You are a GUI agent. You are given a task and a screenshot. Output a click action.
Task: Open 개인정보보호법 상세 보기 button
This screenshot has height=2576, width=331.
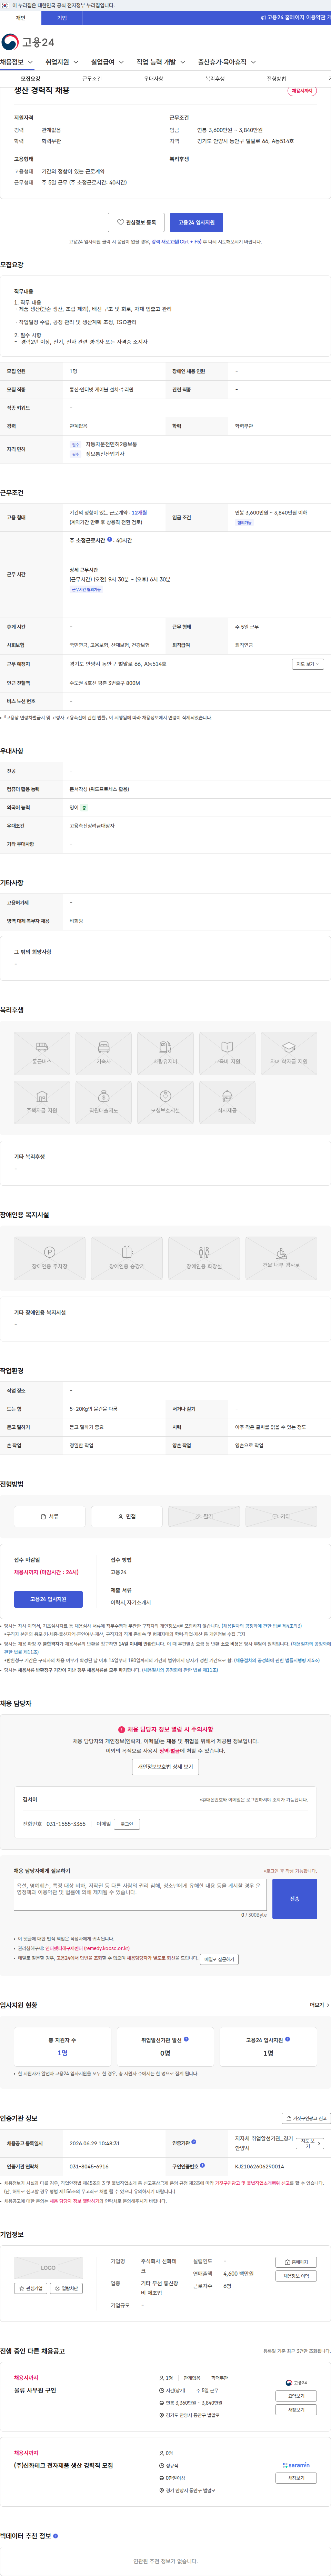point(165,1767)
